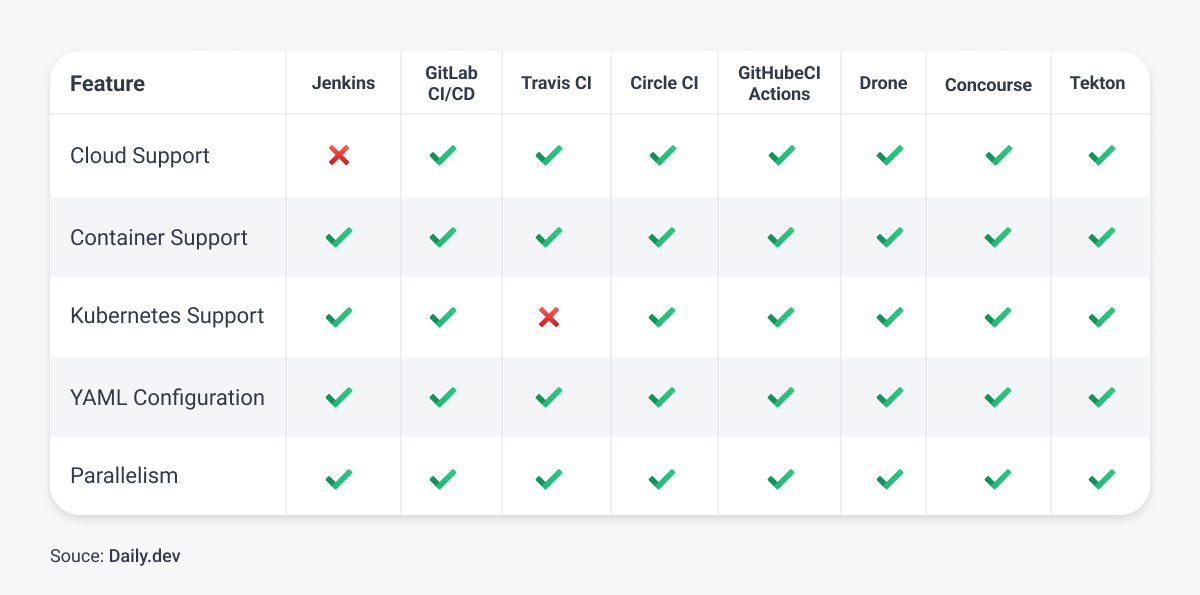Click the Jenkins column header

tap(343, 83)
